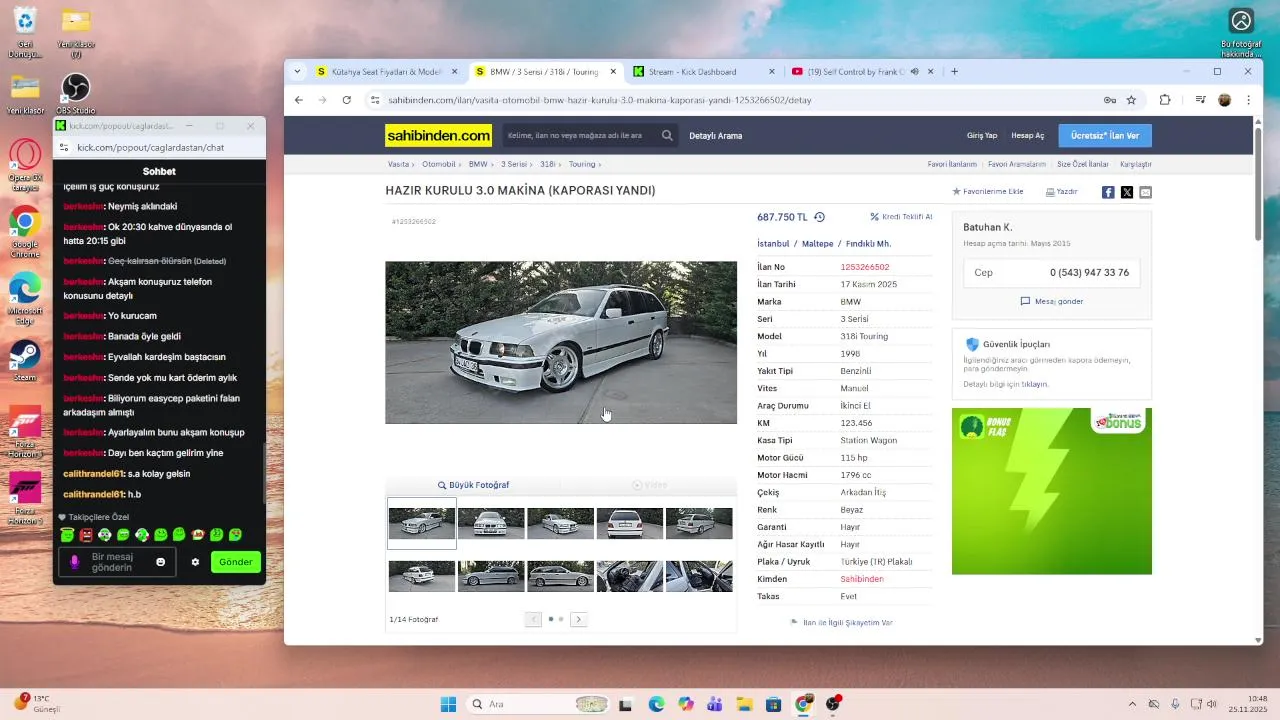This screenshot has height=720, width=1280.
Task: Share the listing on X
Action: pyautogui.click(x=1127, y=192)
